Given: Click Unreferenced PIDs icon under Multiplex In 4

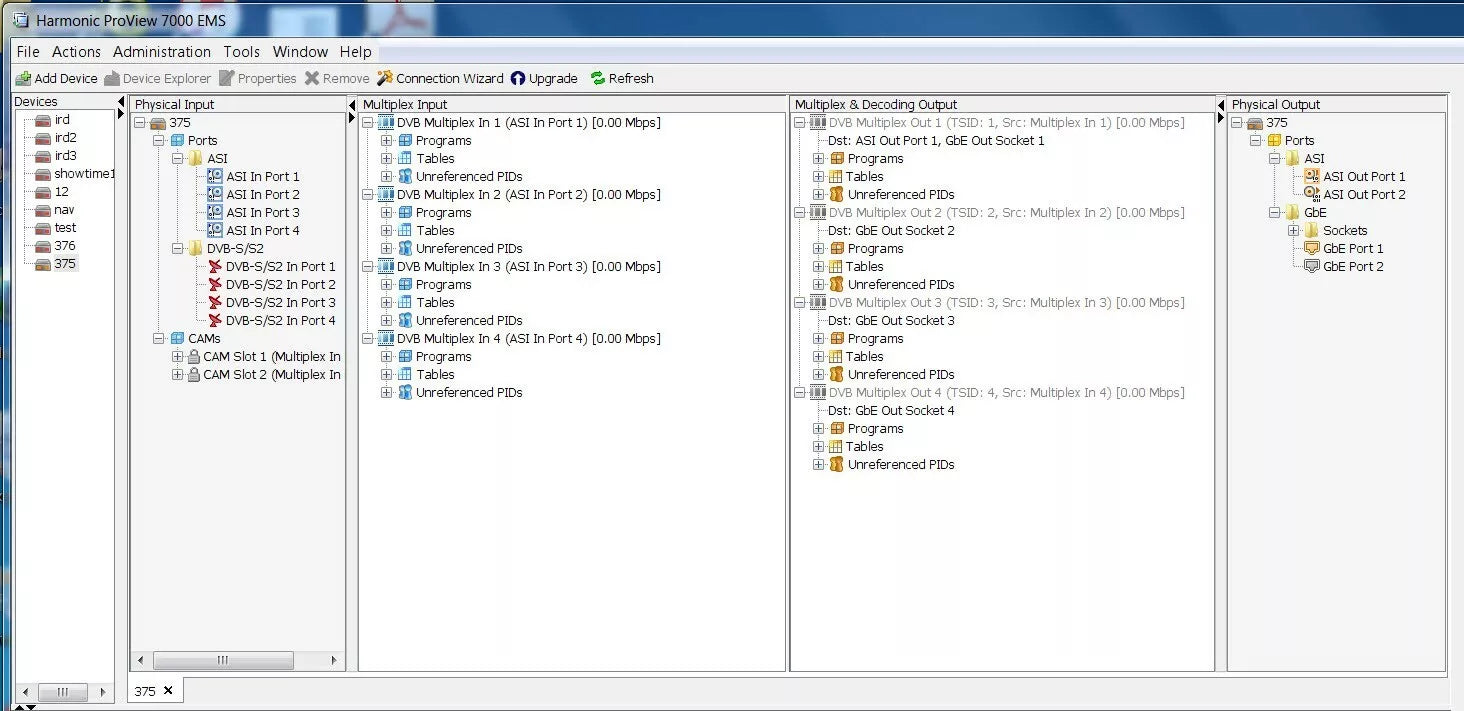Looking at the screenshot, I should coord(405,392).
